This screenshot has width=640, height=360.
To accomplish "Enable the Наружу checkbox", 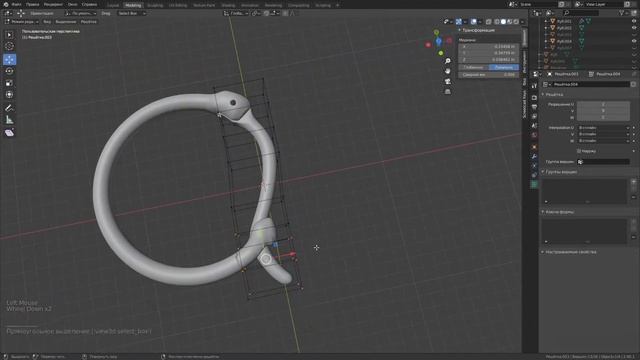I will 579,151.
